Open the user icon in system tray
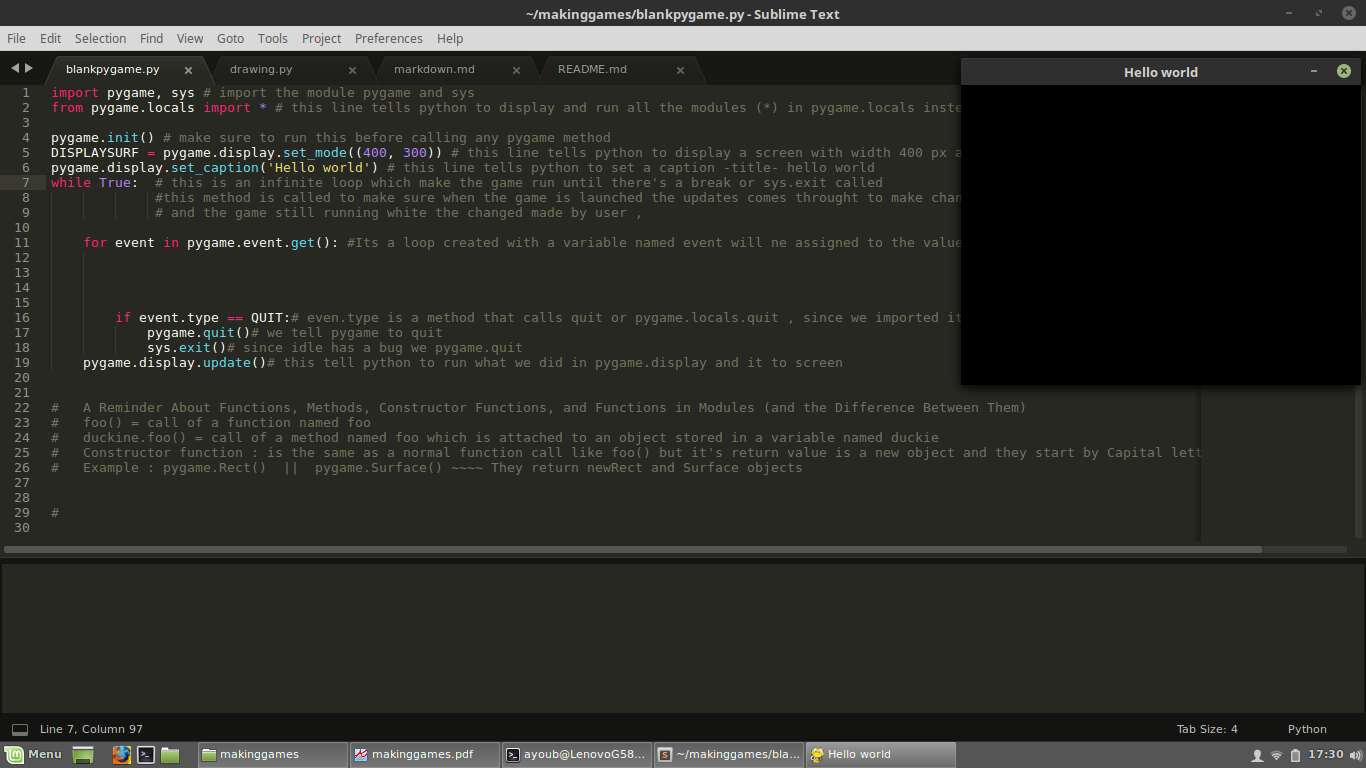This screenshot has height=768, width=1366. [x=1257, y=755]
